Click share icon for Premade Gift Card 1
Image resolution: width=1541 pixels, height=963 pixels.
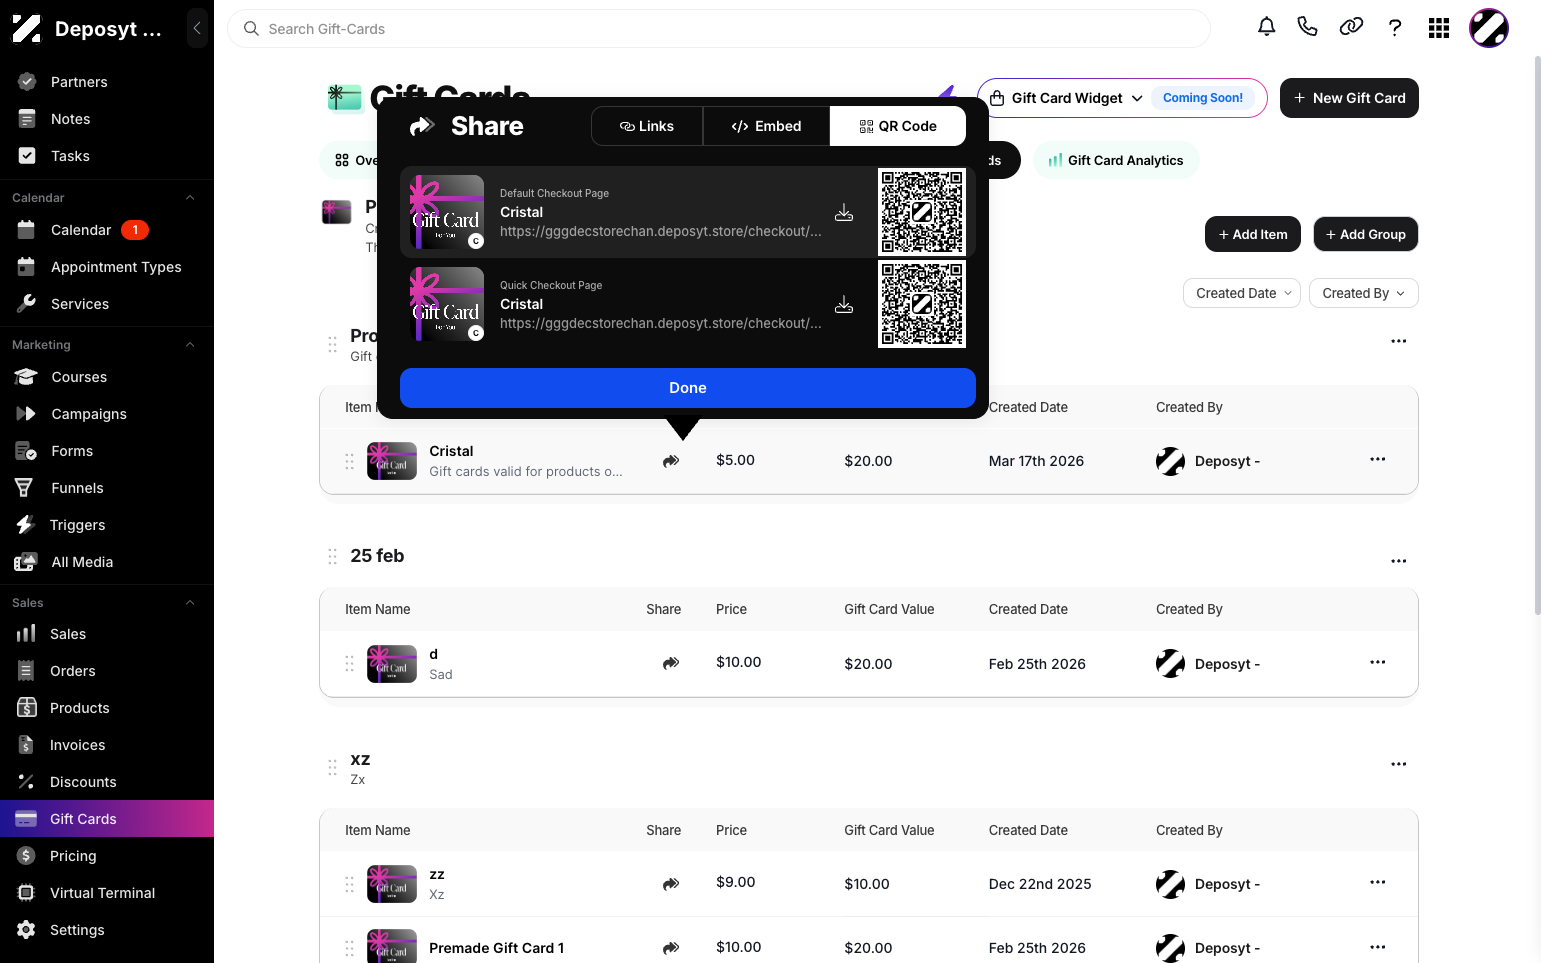(671, 948)
